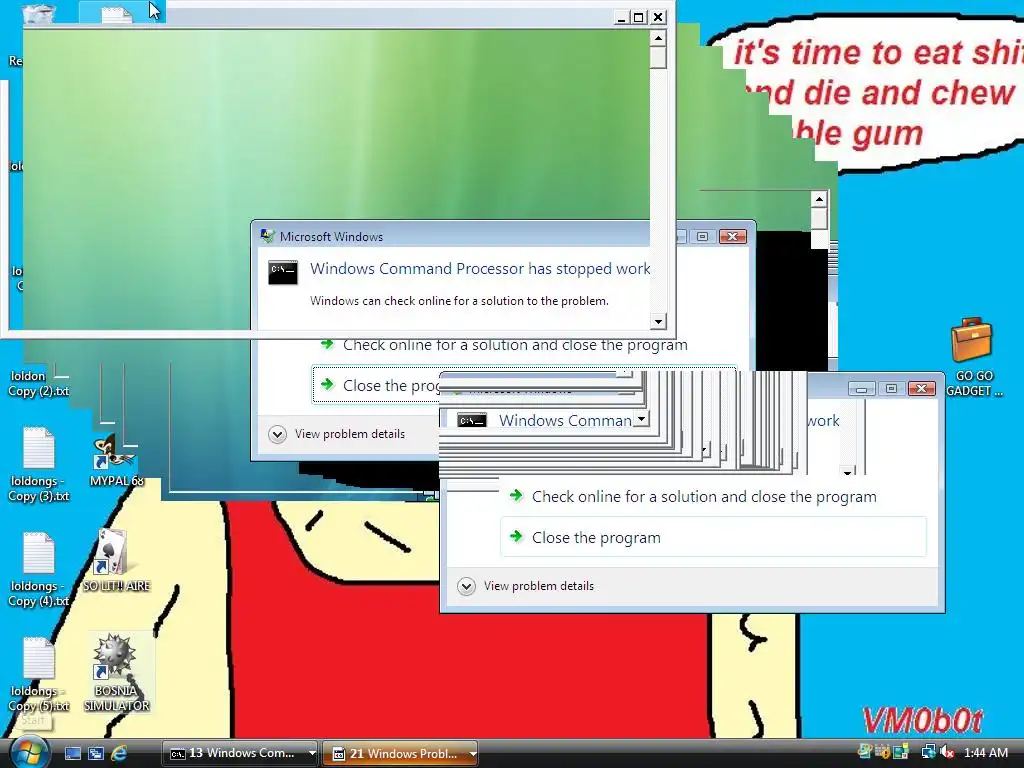Screen dimensions: 1024x768
Task: Expand the 21 Windows Problem group arrow
Action: [472, 754]
